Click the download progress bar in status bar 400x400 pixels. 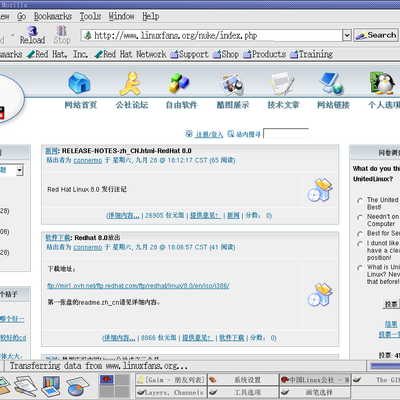click(x=384, y=366)
